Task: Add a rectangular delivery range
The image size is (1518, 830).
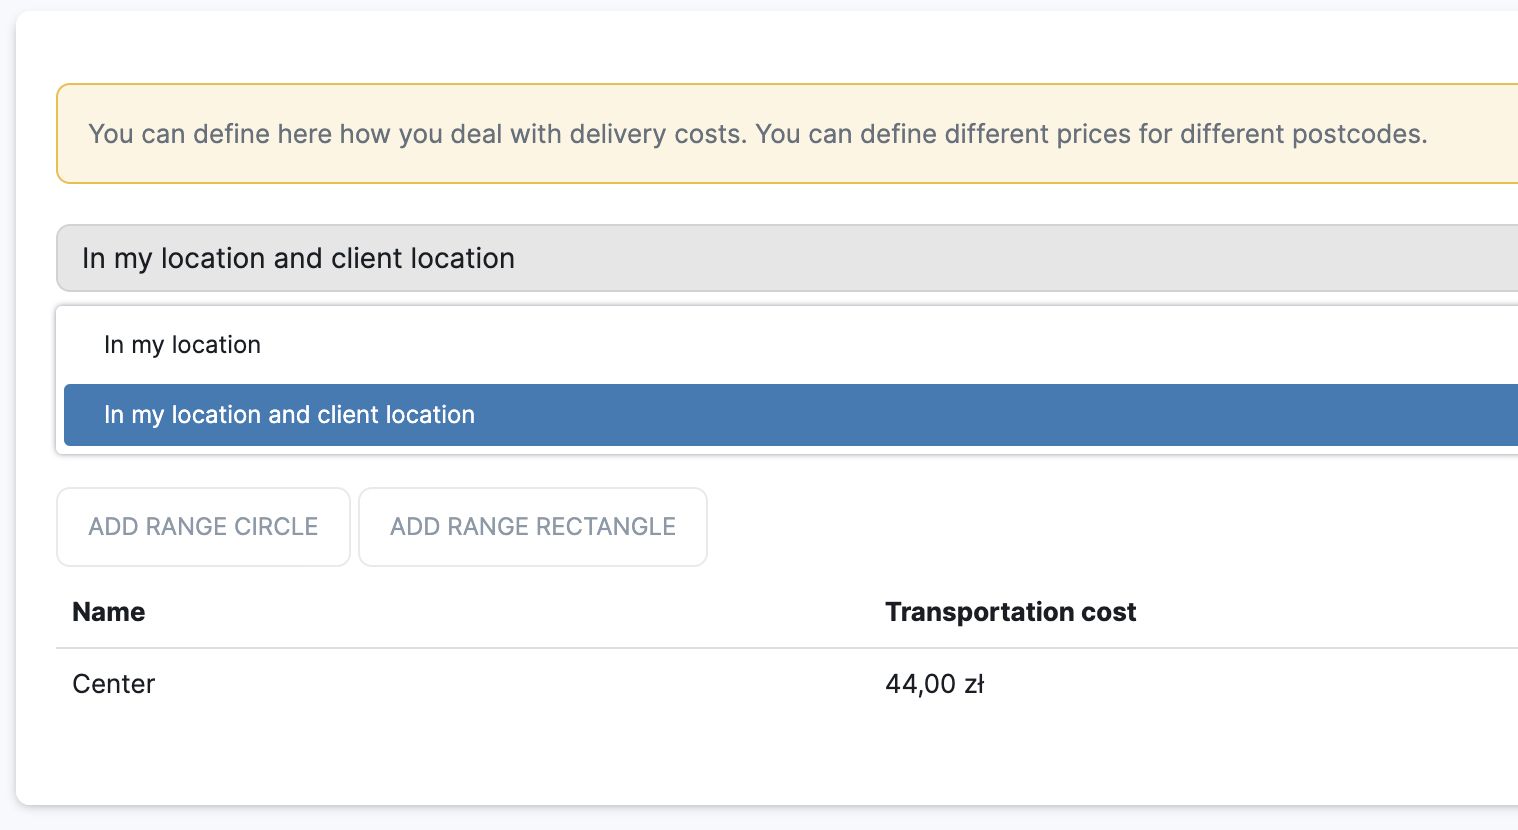Action: (x=532, y=527)
